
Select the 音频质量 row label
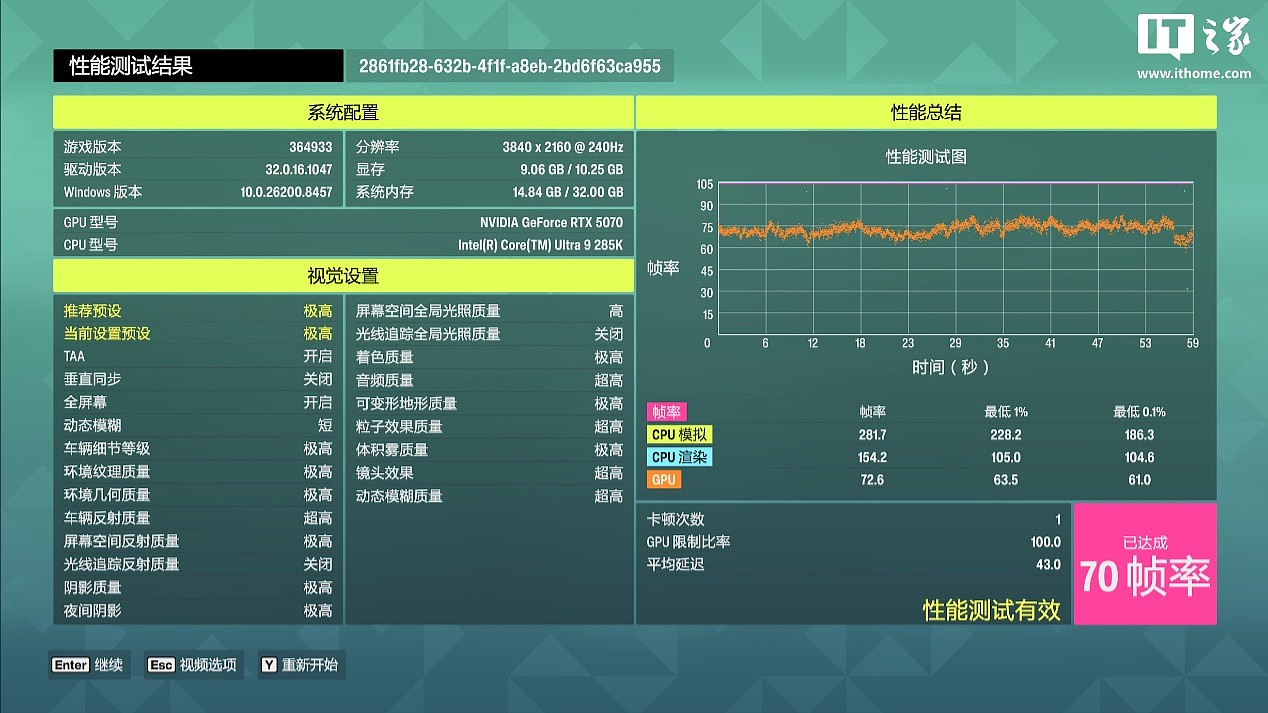point(385,380)
